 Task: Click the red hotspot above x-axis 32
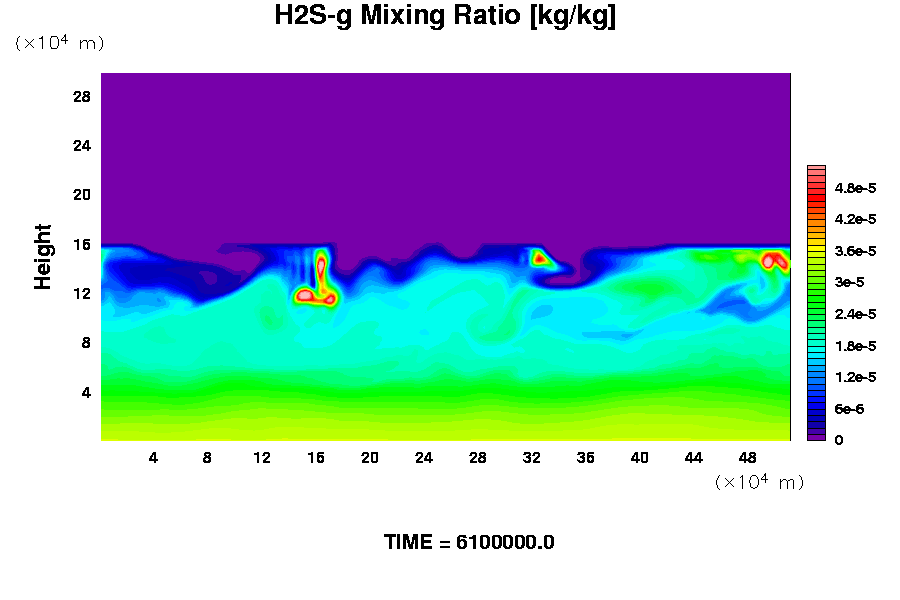pos(540,258)
